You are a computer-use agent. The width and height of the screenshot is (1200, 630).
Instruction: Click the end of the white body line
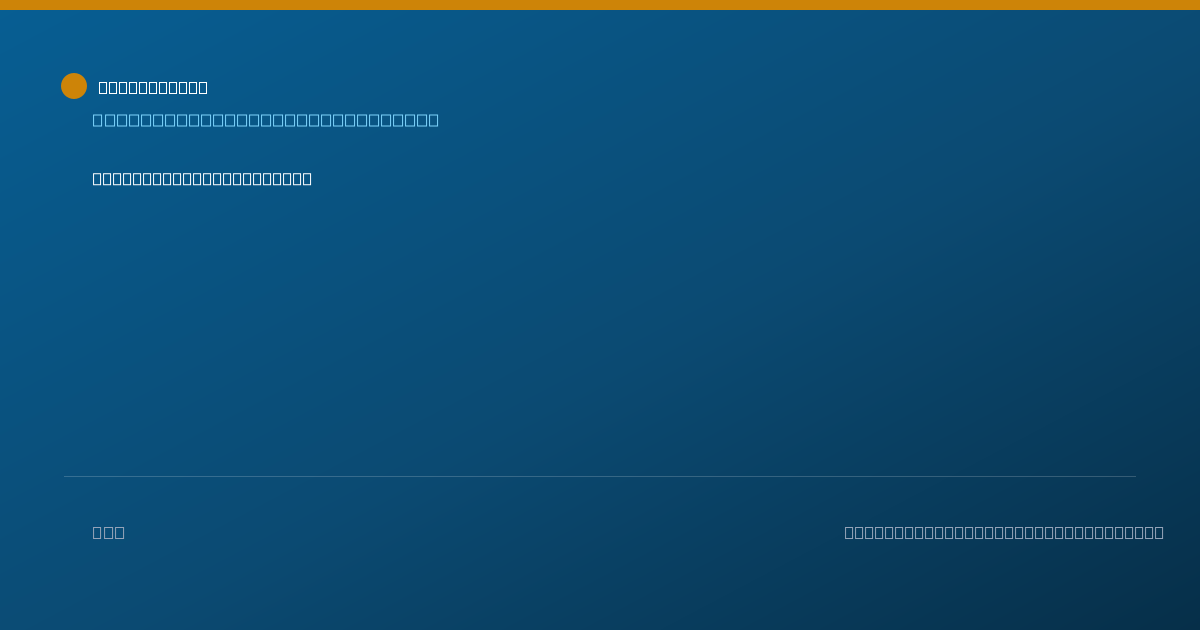(306, 178)
